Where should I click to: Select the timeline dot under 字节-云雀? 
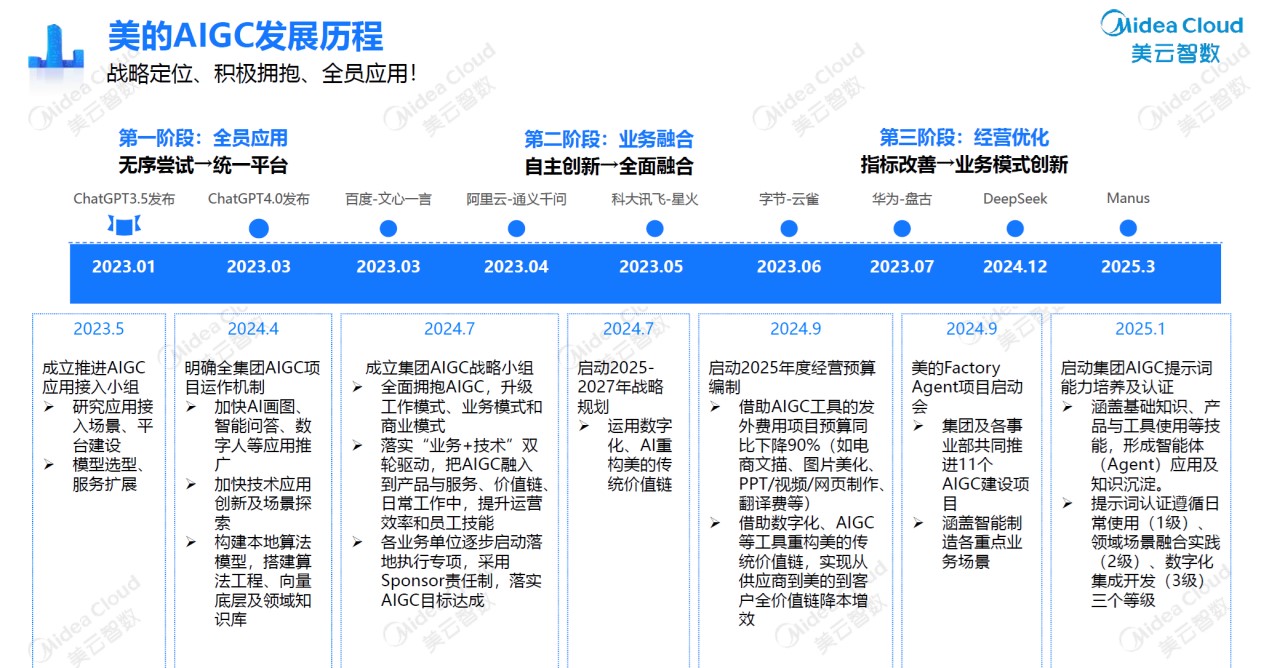789,229
